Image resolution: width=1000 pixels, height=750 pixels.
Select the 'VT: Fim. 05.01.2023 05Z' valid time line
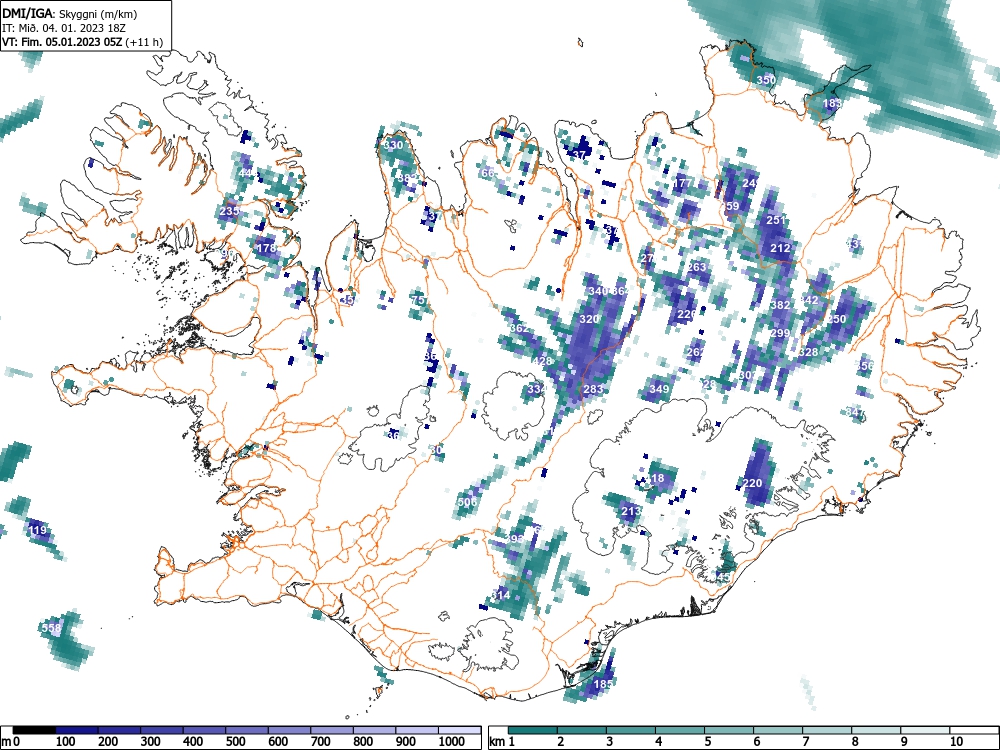[x=62, y=42]
